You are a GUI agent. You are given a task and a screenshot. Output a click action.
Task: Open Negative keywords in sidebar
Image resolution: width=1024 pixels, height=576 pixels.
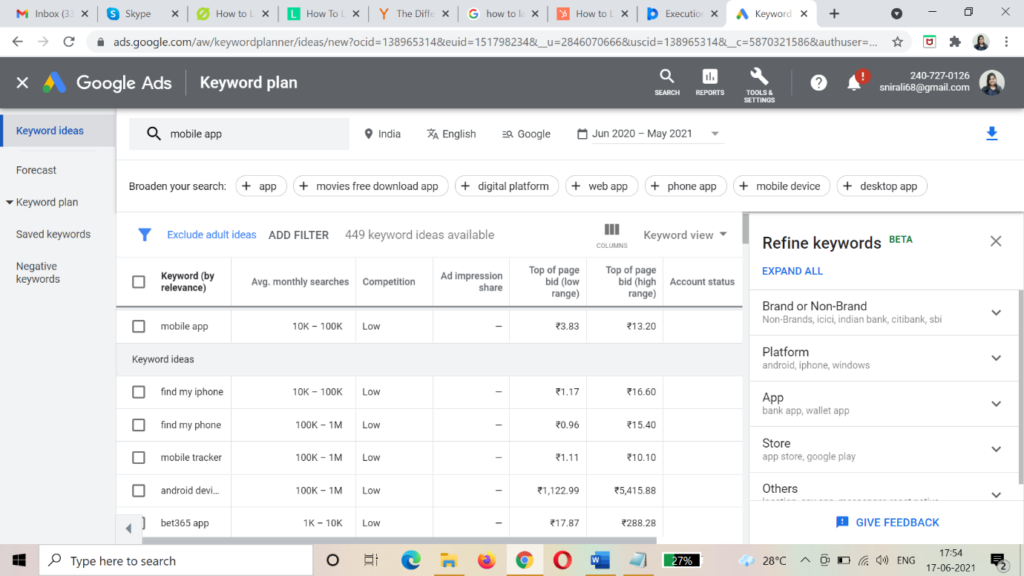pos(37,272)
